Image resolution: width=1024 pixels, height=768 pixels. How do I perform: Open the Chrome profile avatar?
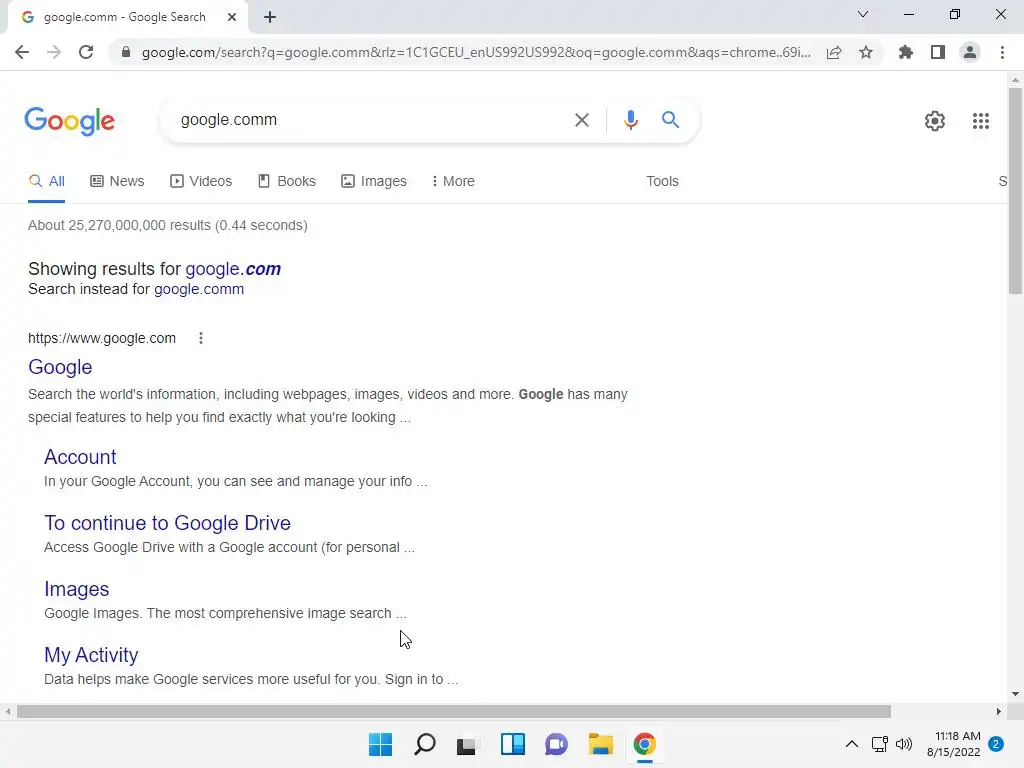click(x=970, y=52)
